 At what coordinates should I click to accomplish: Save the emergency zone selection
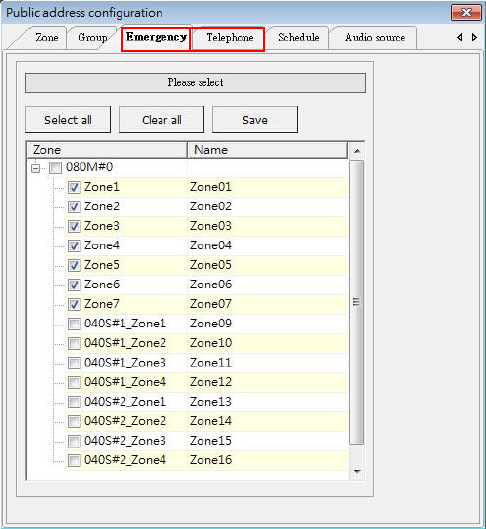tap(255, 120)
